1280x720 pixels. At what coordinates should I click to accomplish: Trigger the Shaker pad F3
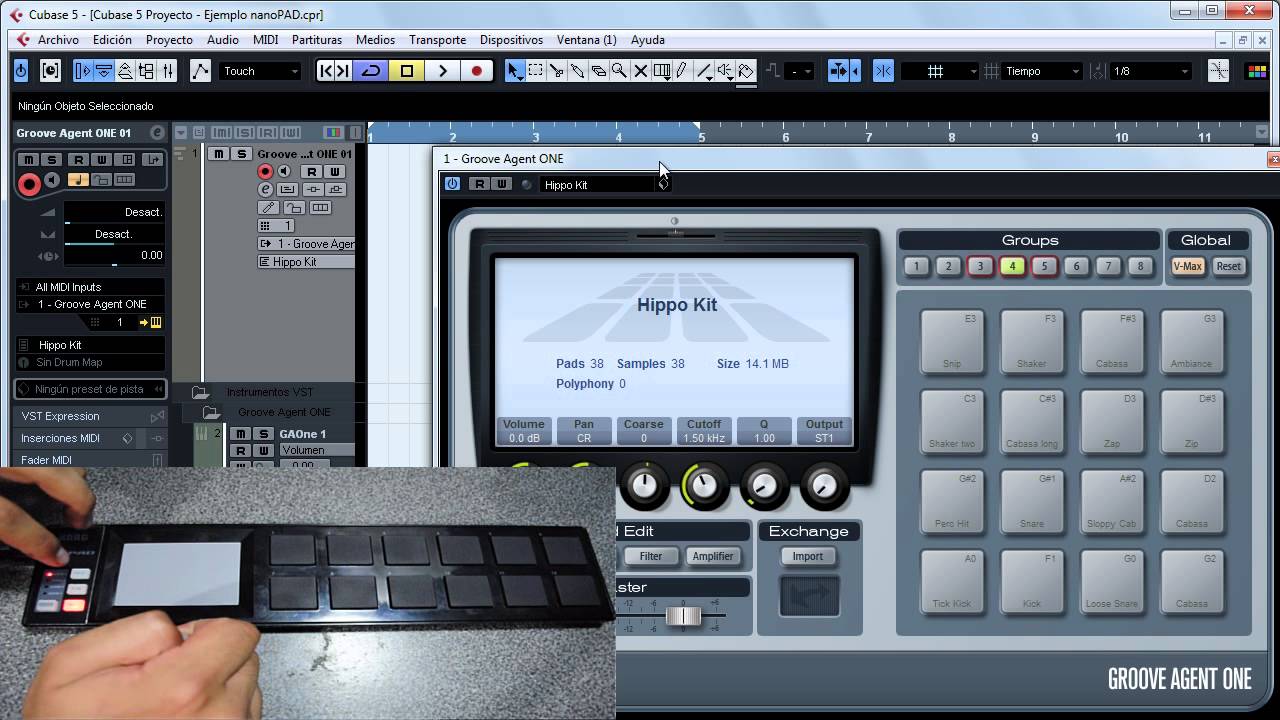click(x=1032, y=342)
